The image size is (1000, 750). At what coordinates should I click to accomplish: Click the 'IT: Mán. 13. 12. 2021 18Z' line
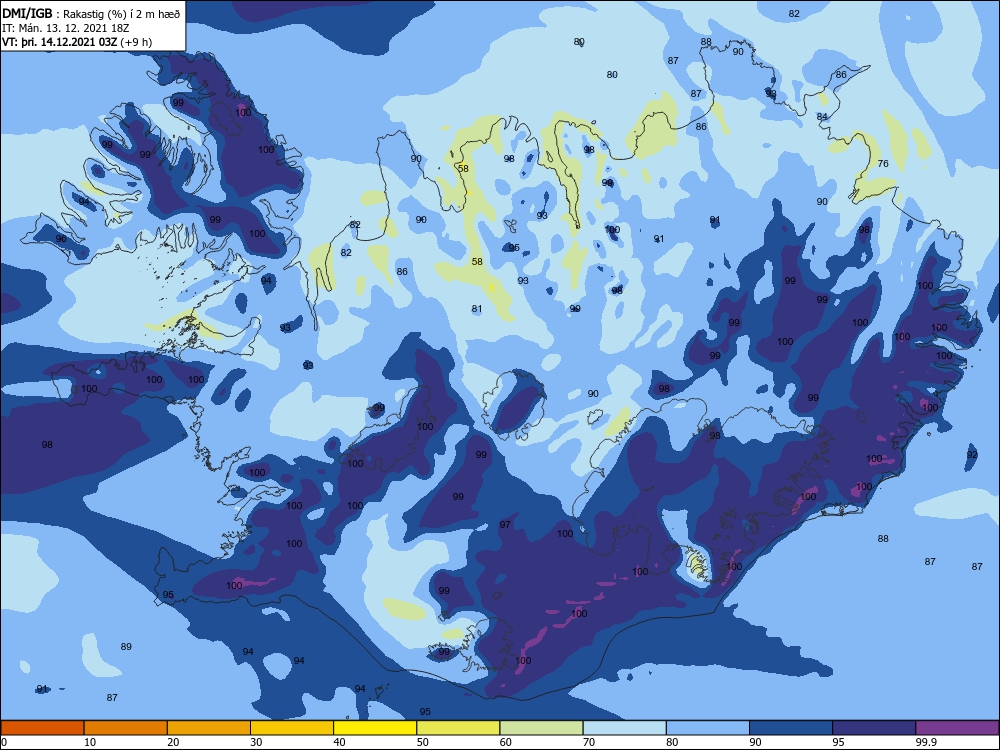click(66, 28)
